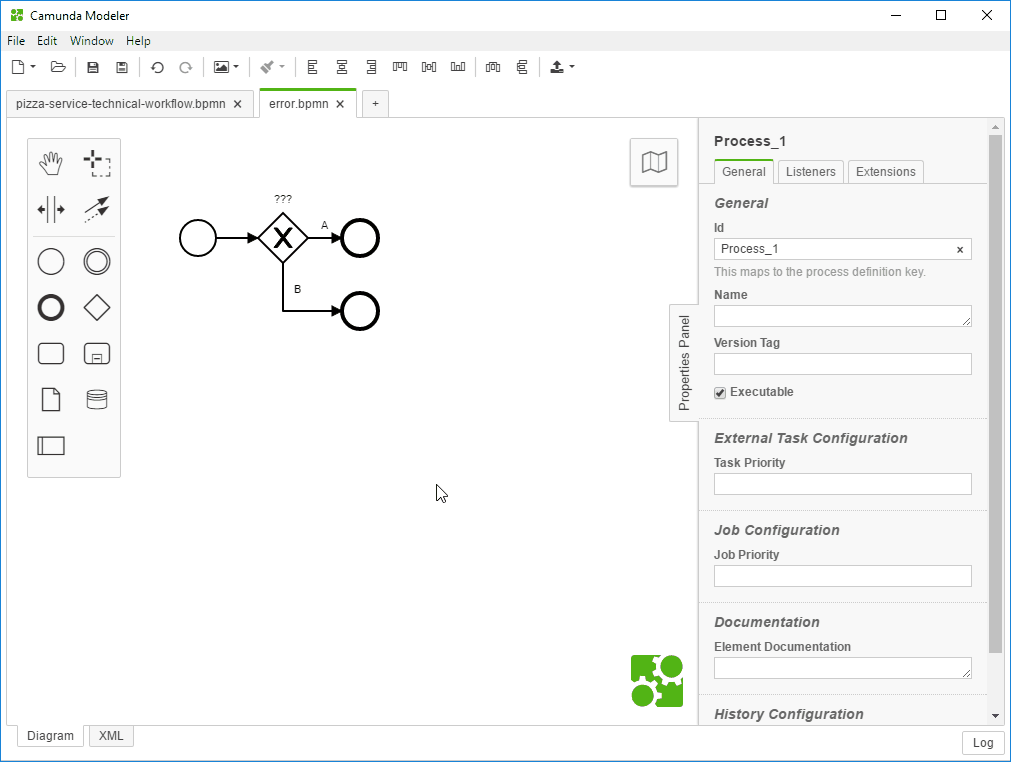Open the Help menu
Screen dimensions: 1011x762
[138, 41]
